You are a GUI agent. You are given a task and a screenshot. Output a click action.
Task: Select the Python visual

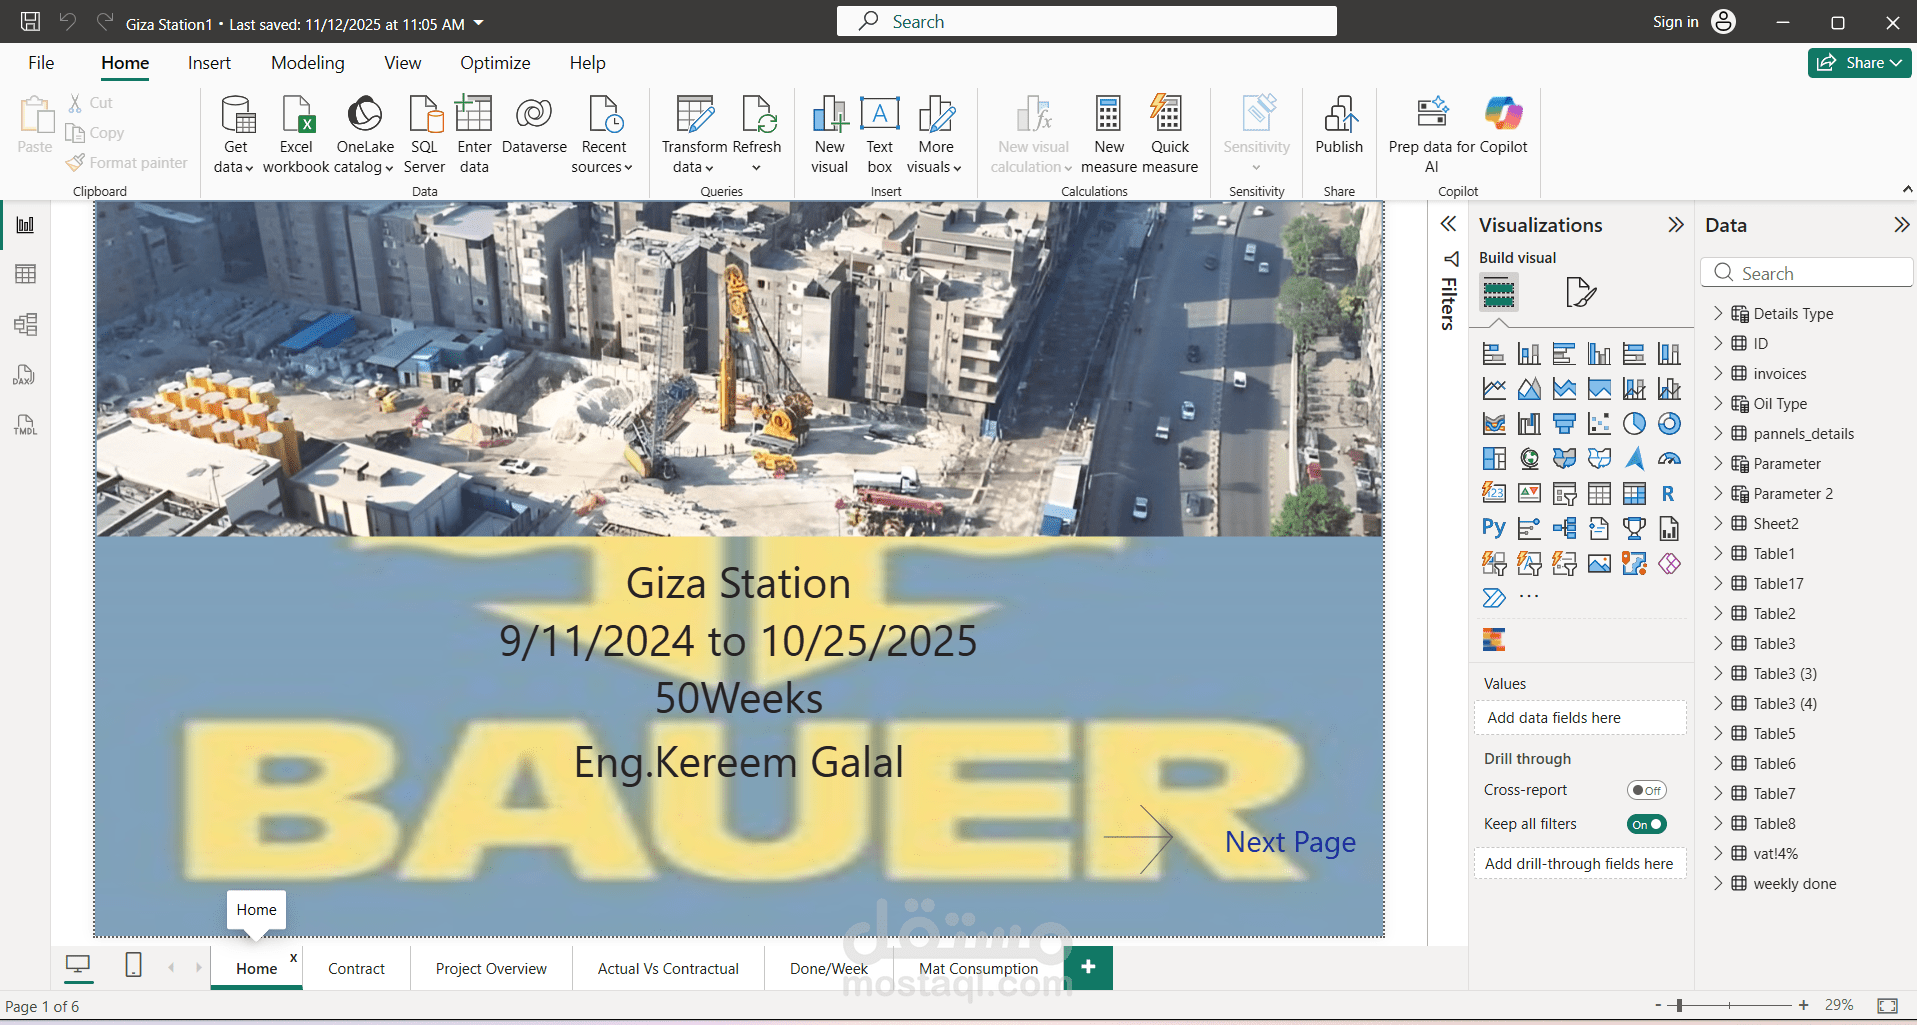(x=1494, y=529)
